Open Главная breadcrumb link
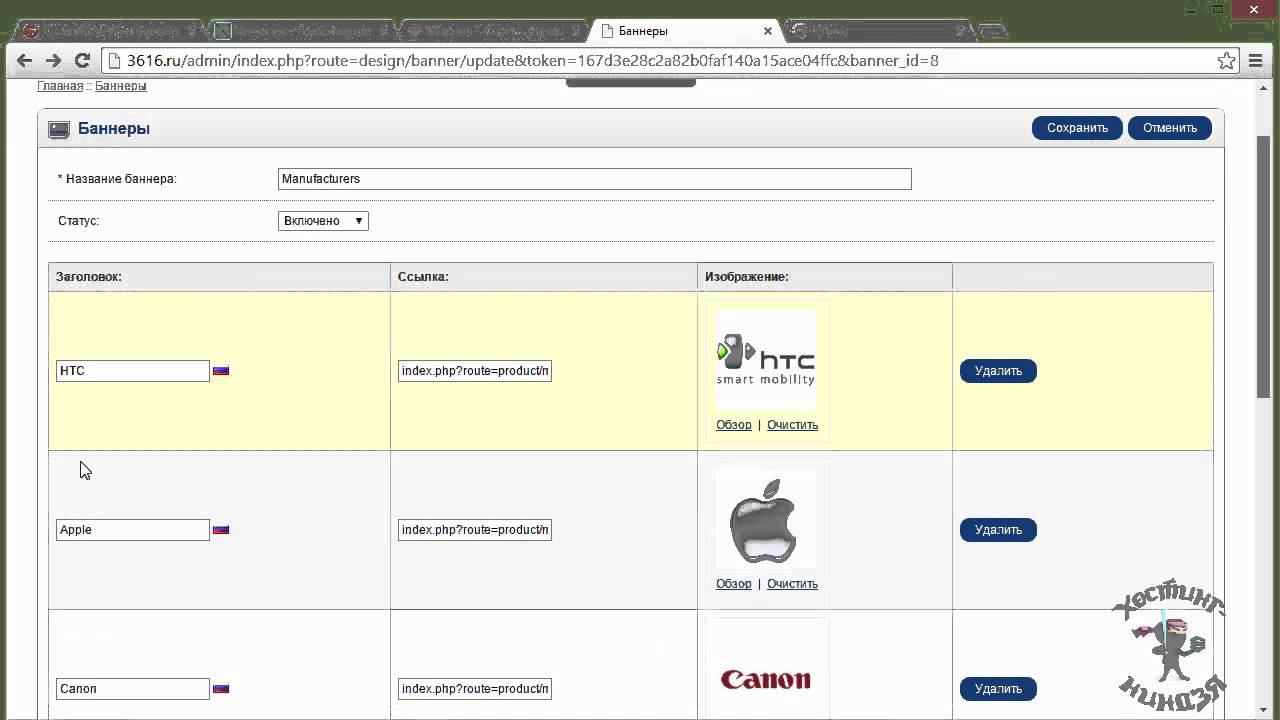1280x720 pixels. [60, 86]
